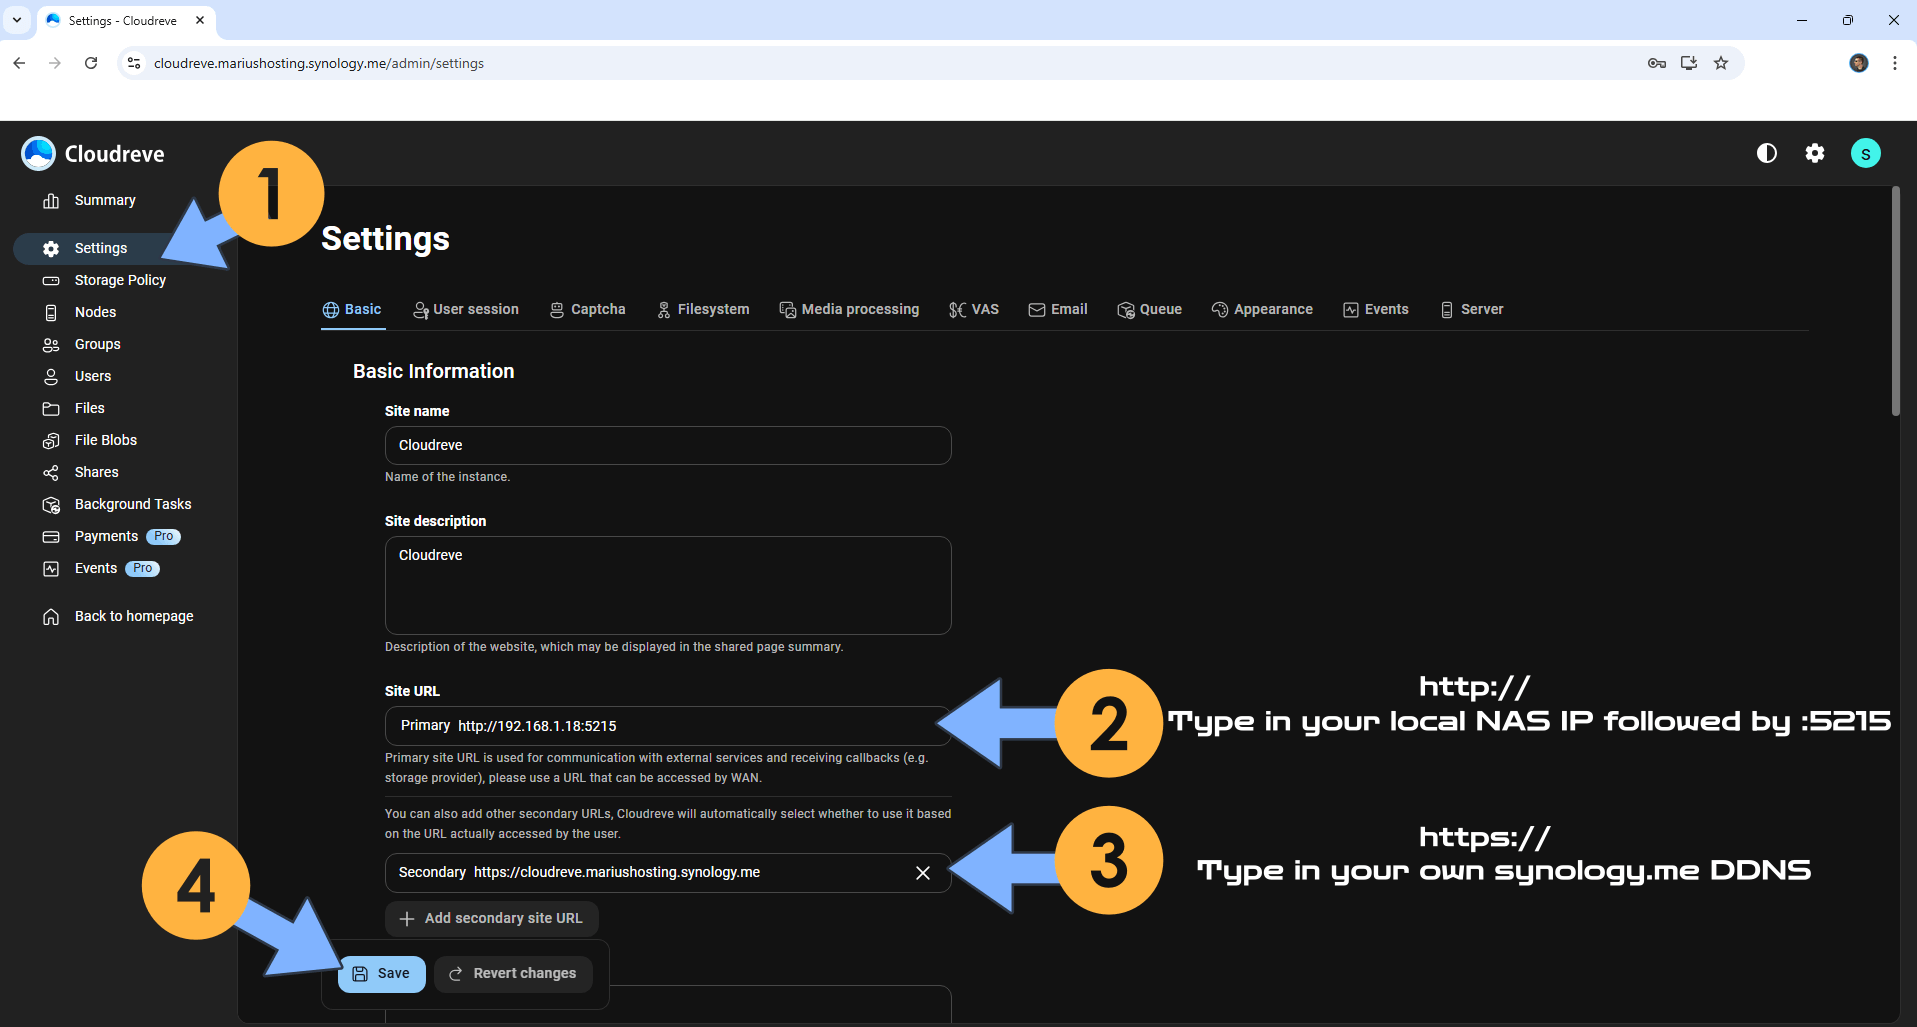Switch to the Events settings tab
The height and width of the screenshot is (1027, 1917).
point(1376,309)
